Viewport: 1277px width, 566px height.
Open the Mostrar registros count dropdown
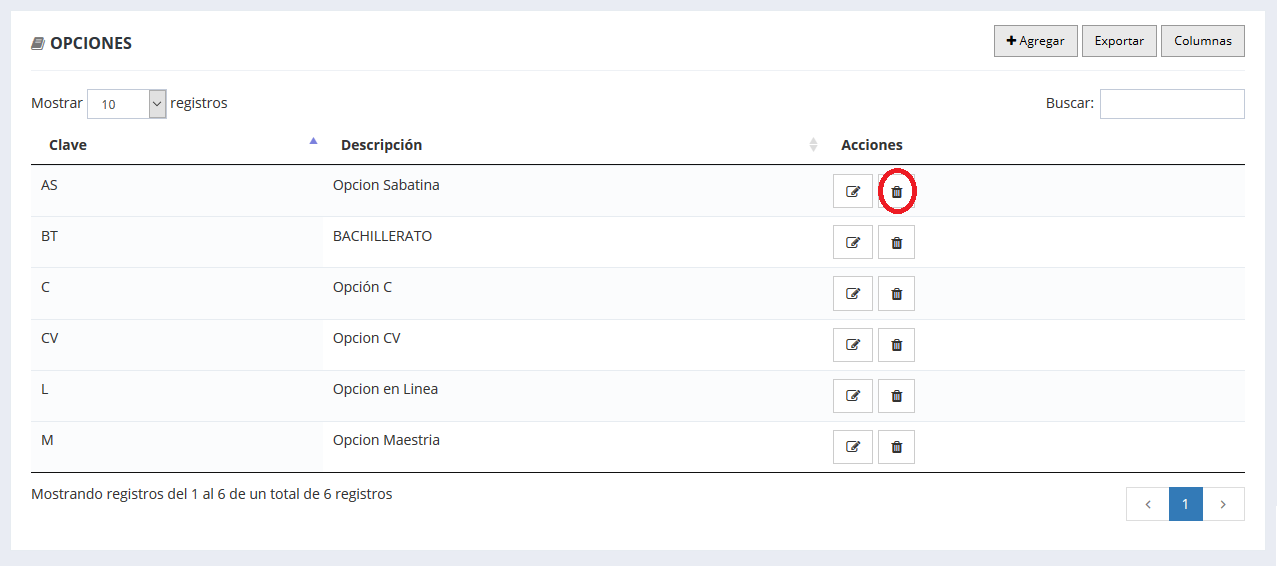click(127, 104)
